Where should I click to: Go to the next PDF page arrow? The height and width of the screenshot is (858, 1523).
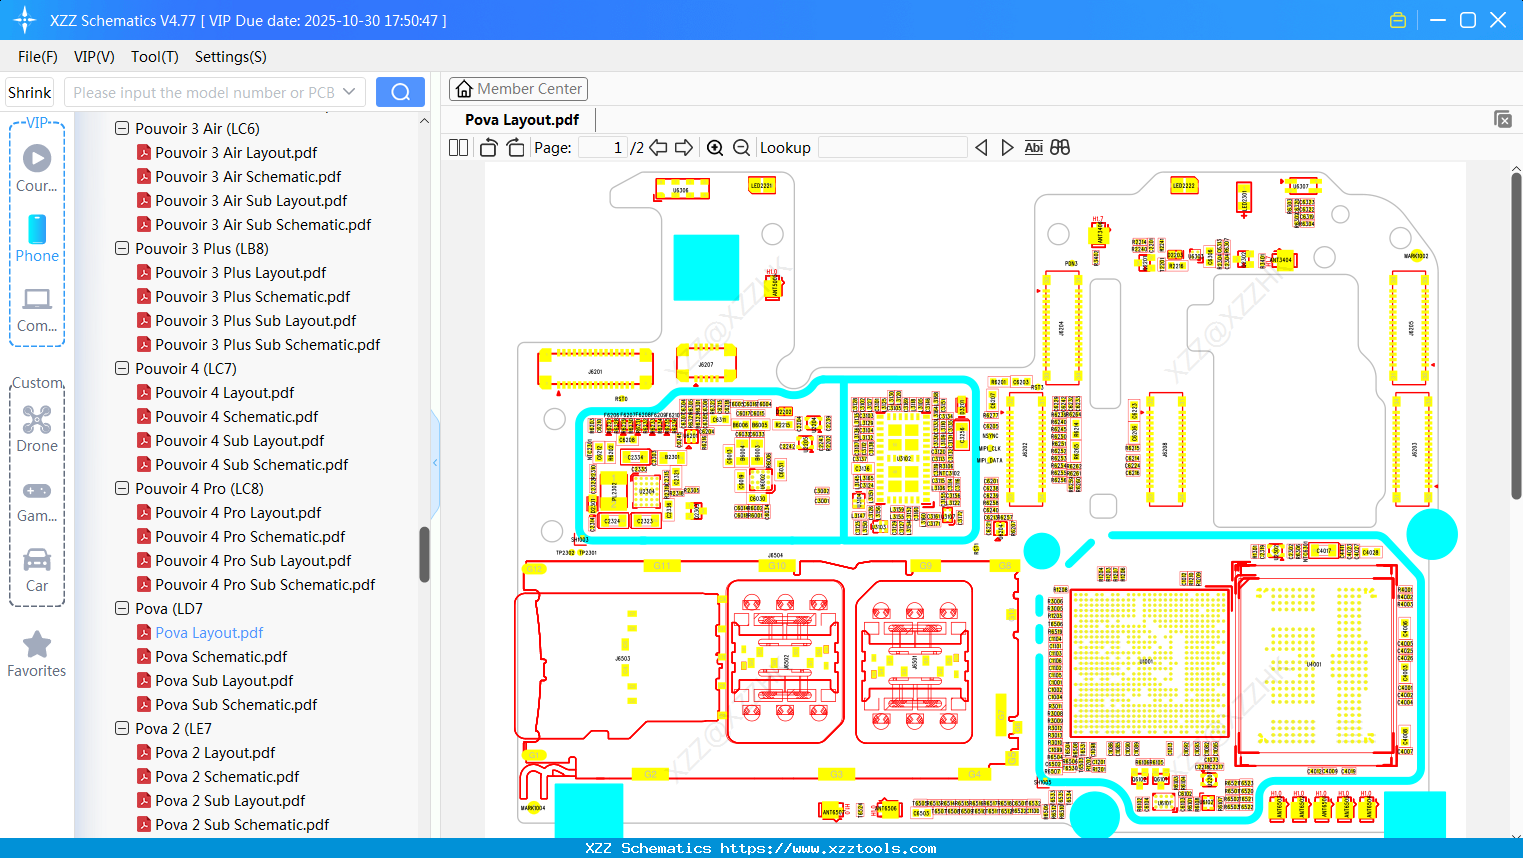pyautogui.click(x=684, y=148)
